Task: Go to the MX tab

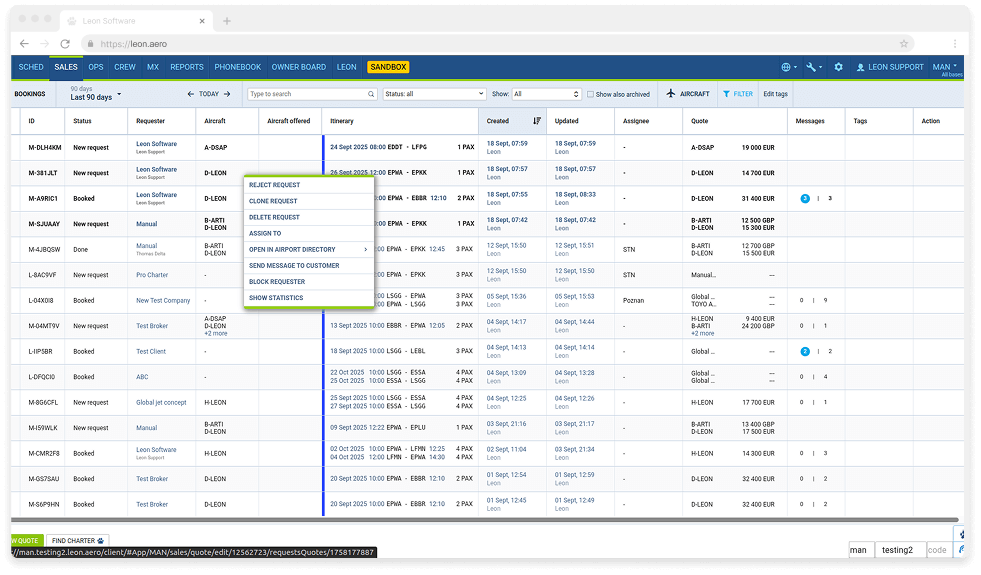Action: [153, 67]
